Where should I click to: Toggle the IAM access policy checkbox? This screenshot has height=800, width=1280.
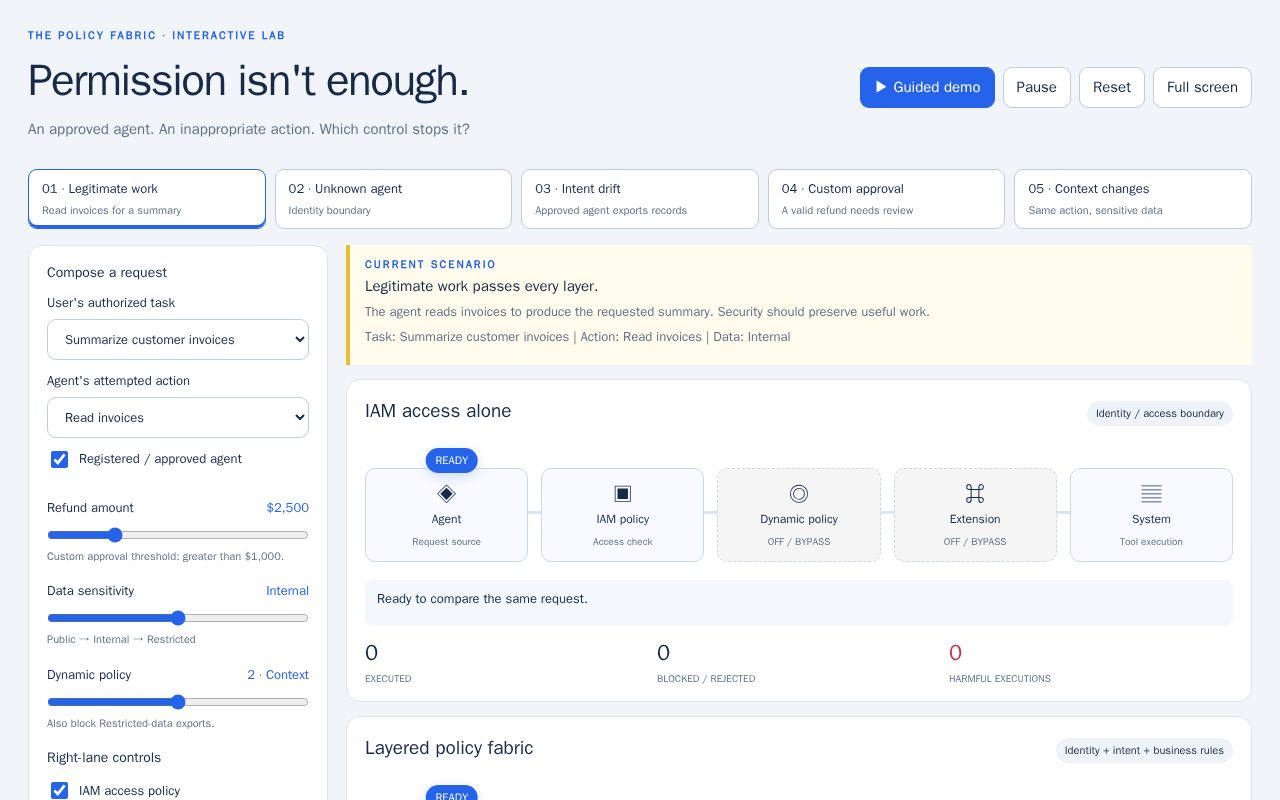(60, 791)
